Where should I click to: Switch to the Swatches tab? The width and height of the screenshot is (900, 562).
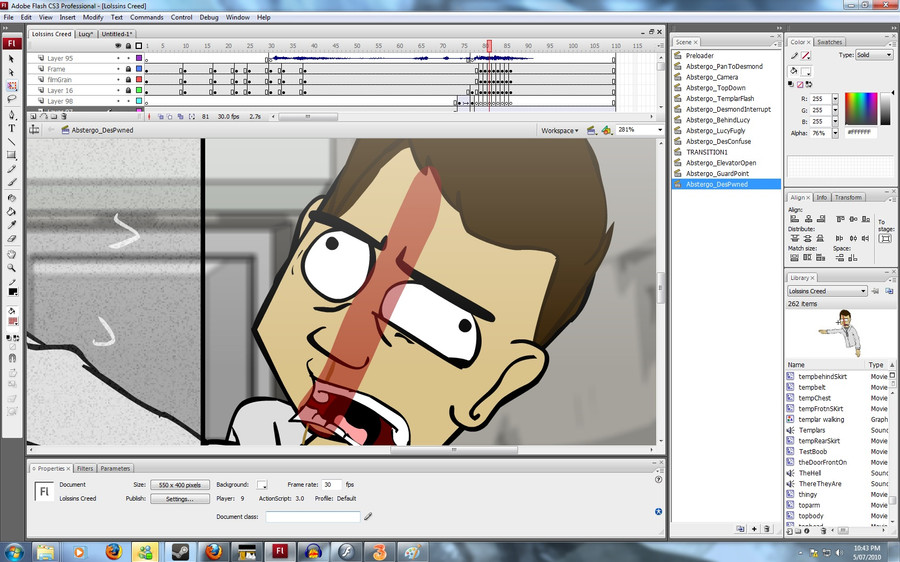pos(829,42)
